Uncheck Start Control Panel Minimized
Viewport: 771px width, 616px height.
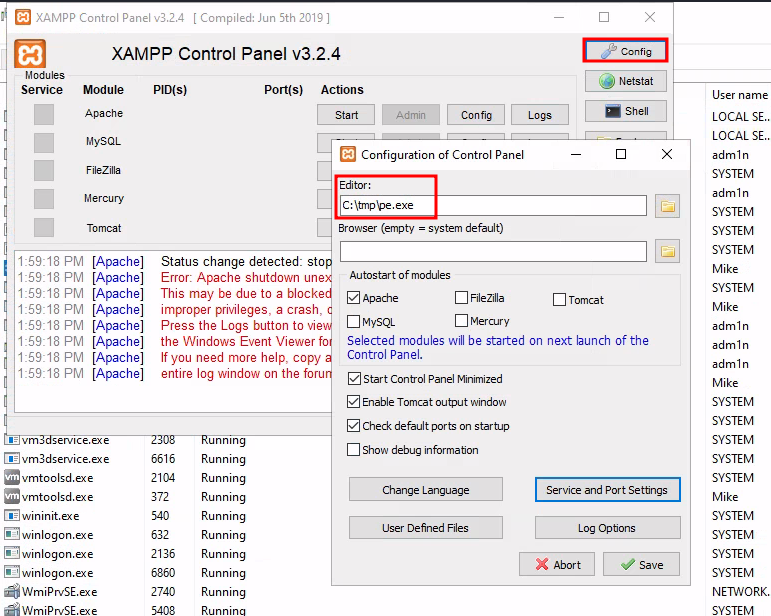click(354, 379)
